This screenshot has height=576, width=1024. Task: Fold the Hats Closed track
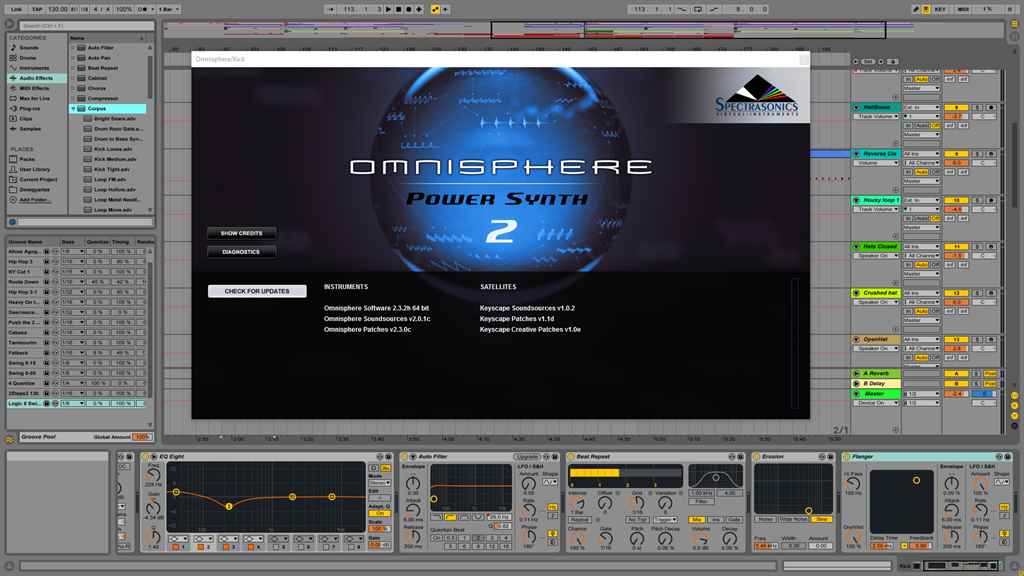(x=857, y=247)
